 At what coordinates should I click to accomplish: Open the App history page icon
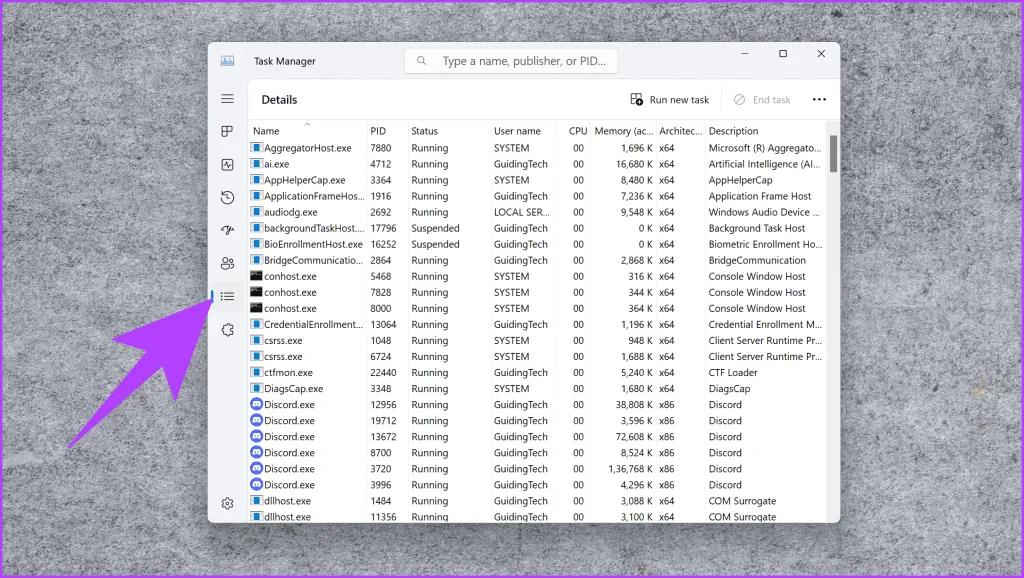pos(227,197)
